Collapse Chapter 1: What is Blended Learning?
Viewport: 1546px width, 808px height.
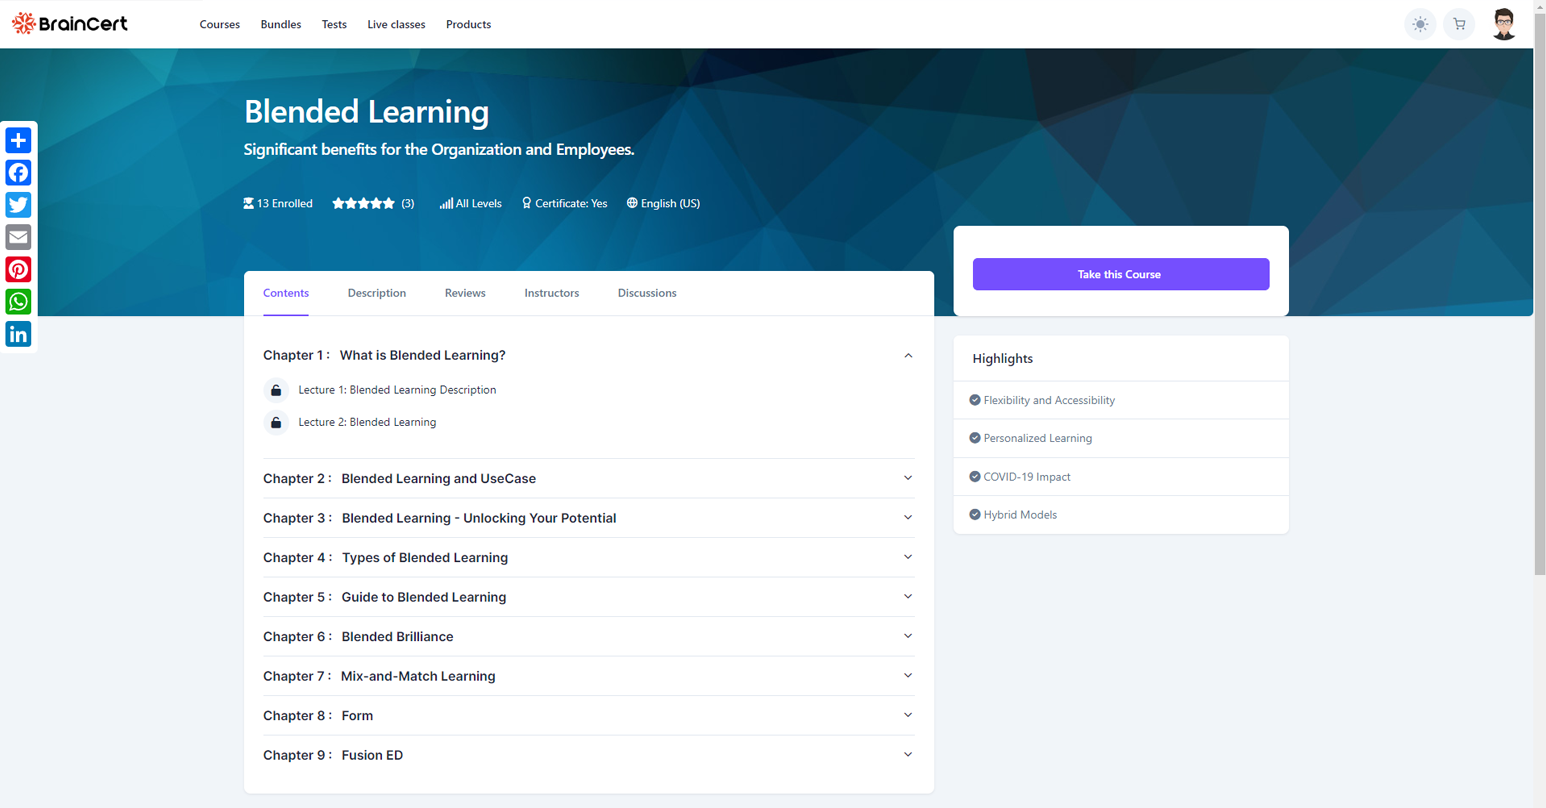[908, 355]
